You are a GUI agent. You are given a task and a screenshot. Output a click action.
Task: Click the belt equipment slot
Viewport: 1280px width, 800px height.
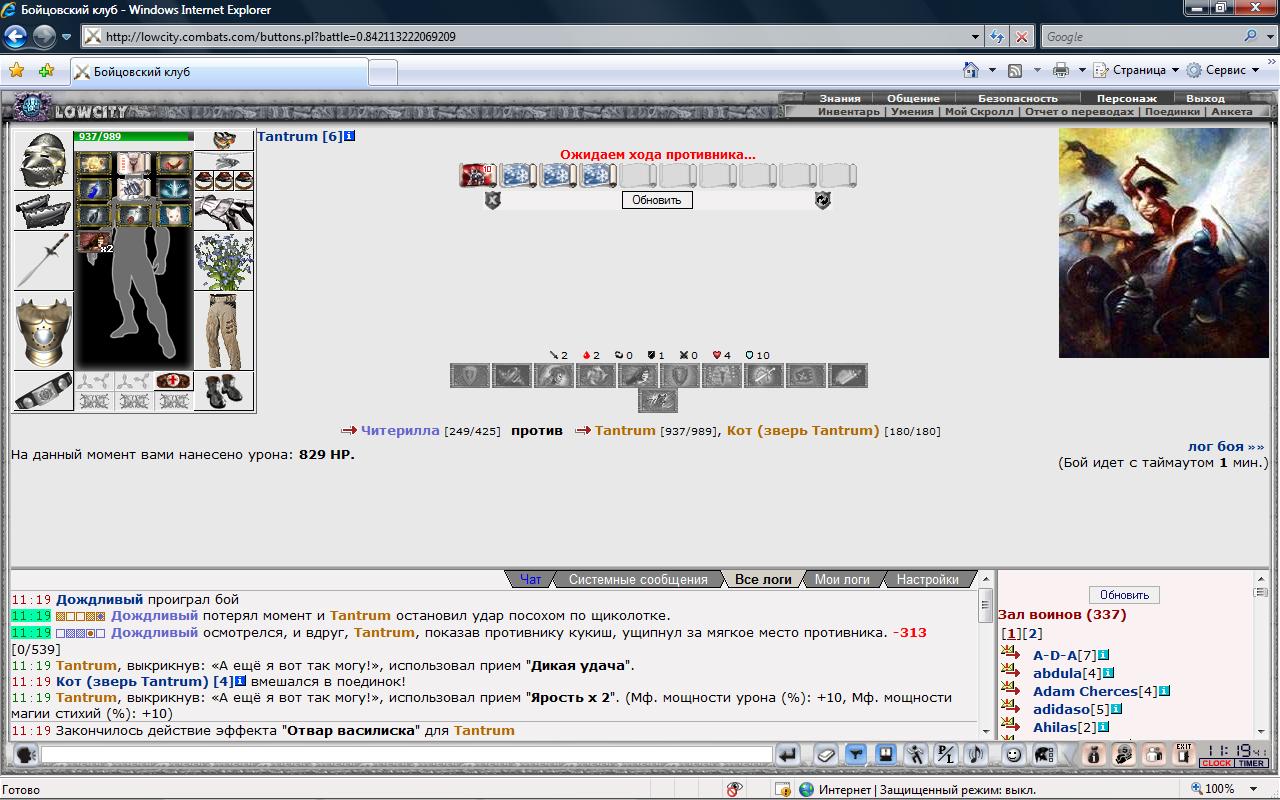click(x=44, y=391)
